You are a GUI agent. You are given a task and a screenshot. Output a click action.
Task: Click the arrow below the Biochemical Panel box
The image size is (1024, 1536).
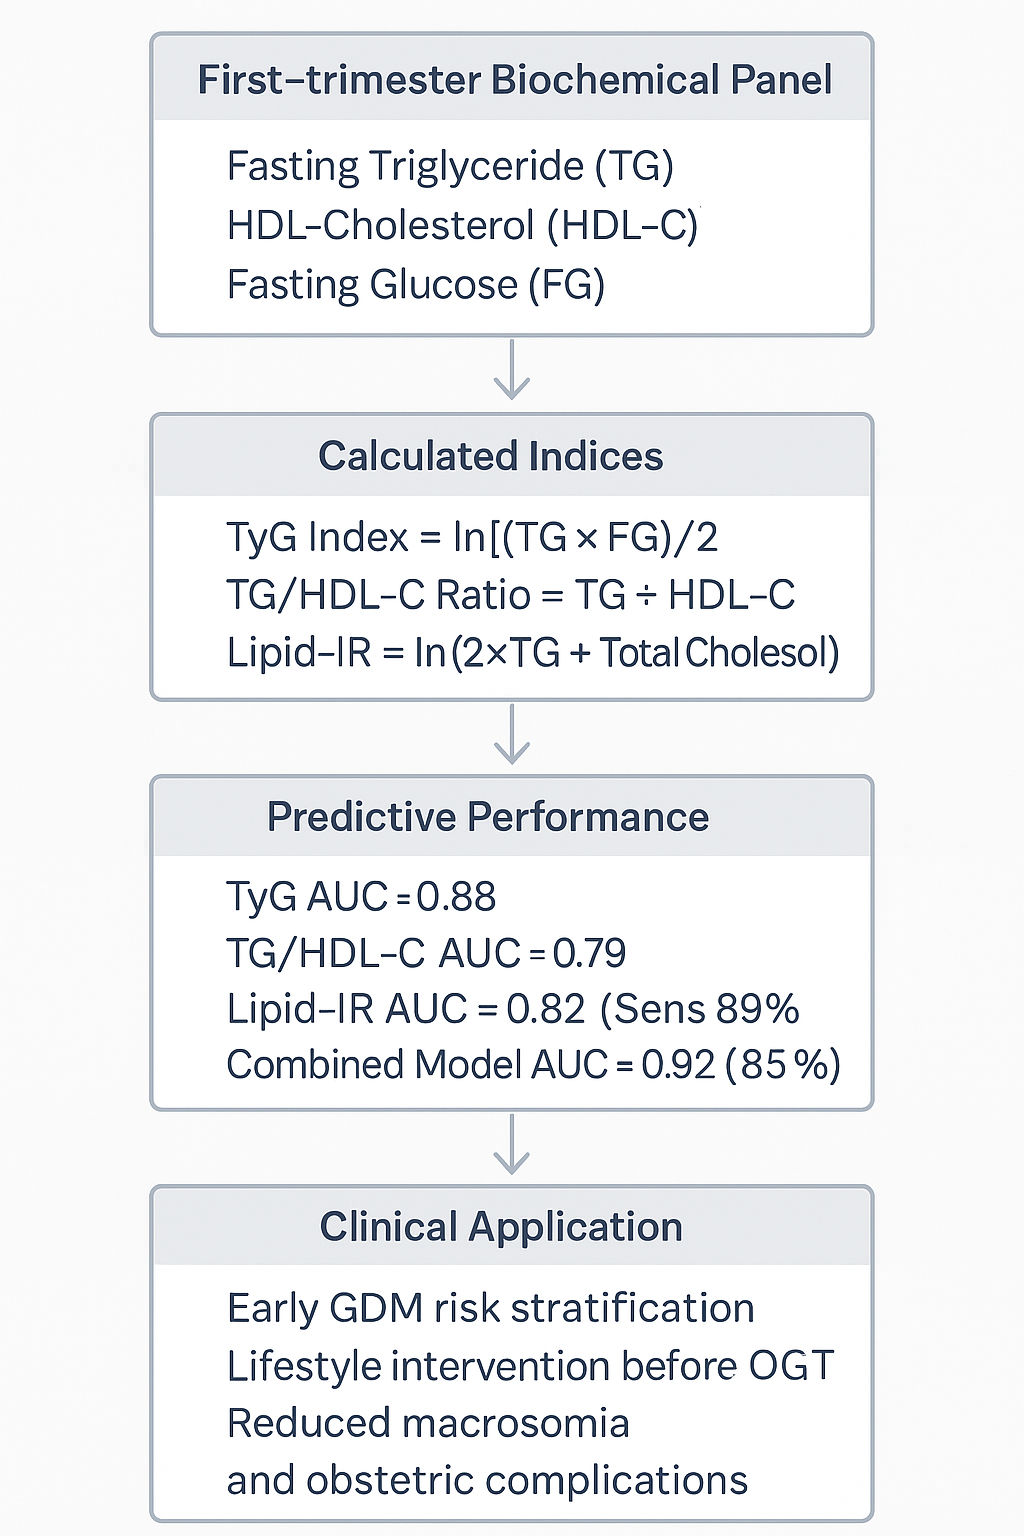point(512,371)
